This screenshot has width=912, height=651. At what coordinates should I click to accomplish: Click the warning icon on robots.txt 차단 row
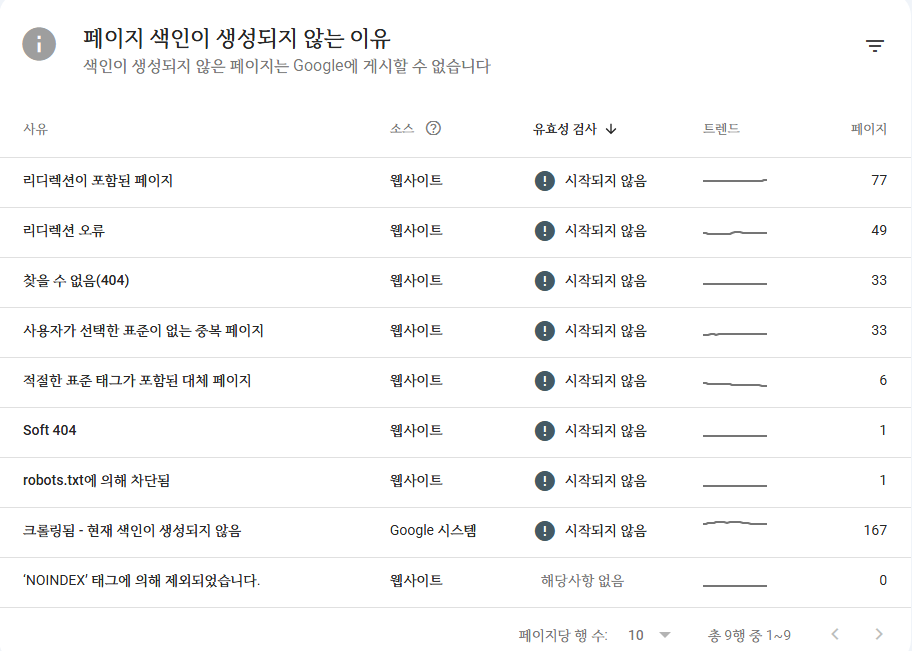tap(542, 481)
